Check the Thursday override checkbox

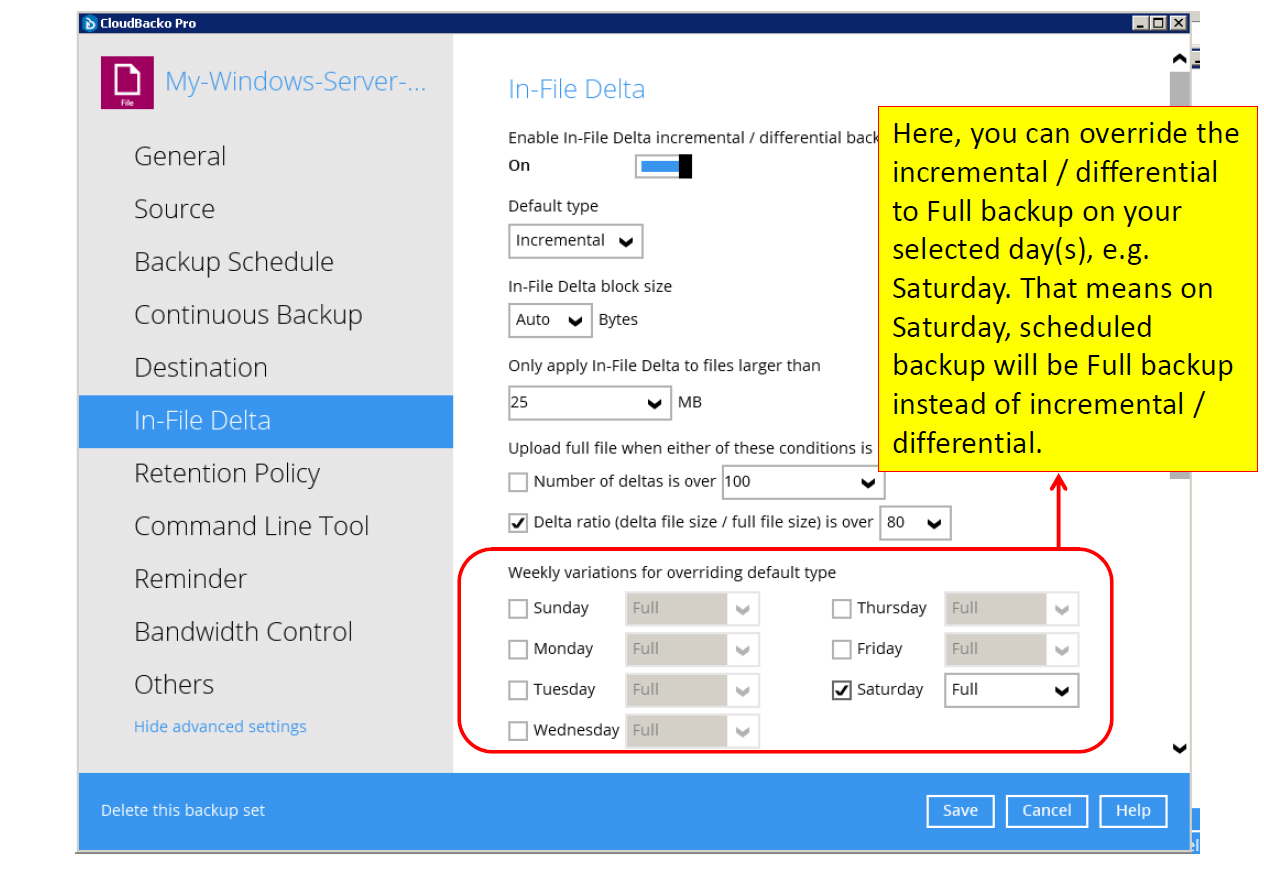(x=842, y=608)
